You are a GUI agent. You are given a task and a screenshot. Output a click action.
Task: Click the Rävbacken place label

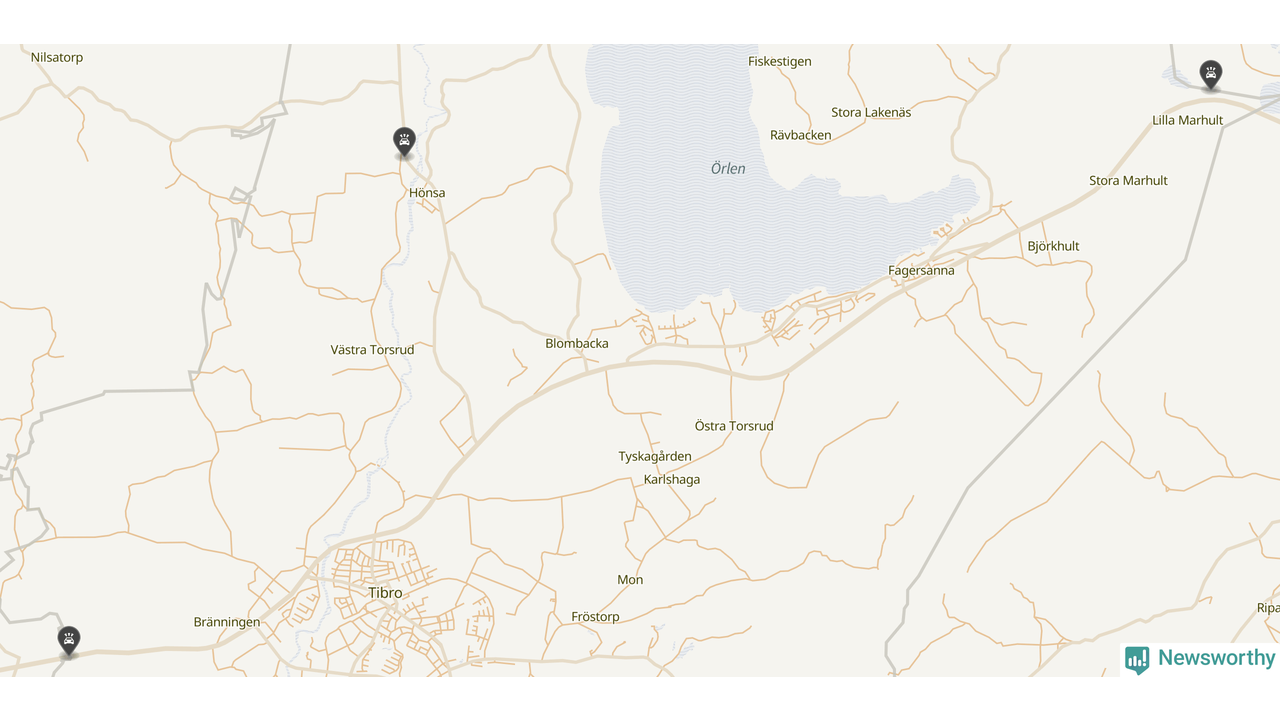[801, 136]
